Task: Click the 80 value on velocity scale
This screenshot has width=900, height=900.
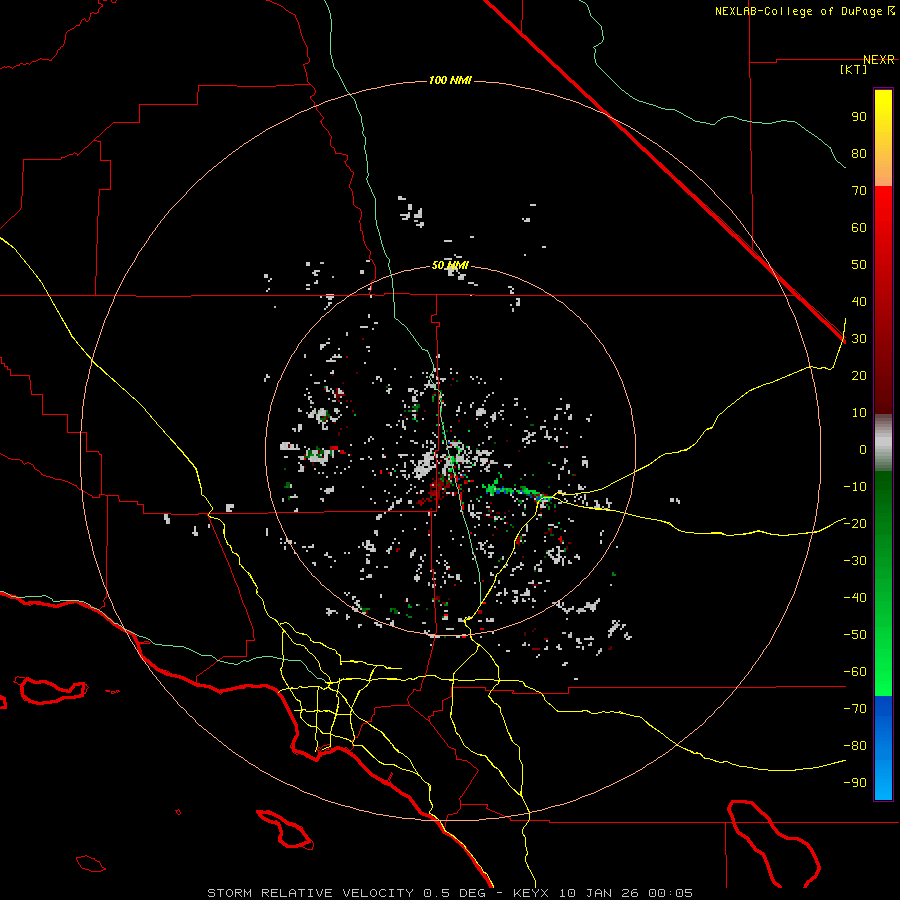Action: 859,154
